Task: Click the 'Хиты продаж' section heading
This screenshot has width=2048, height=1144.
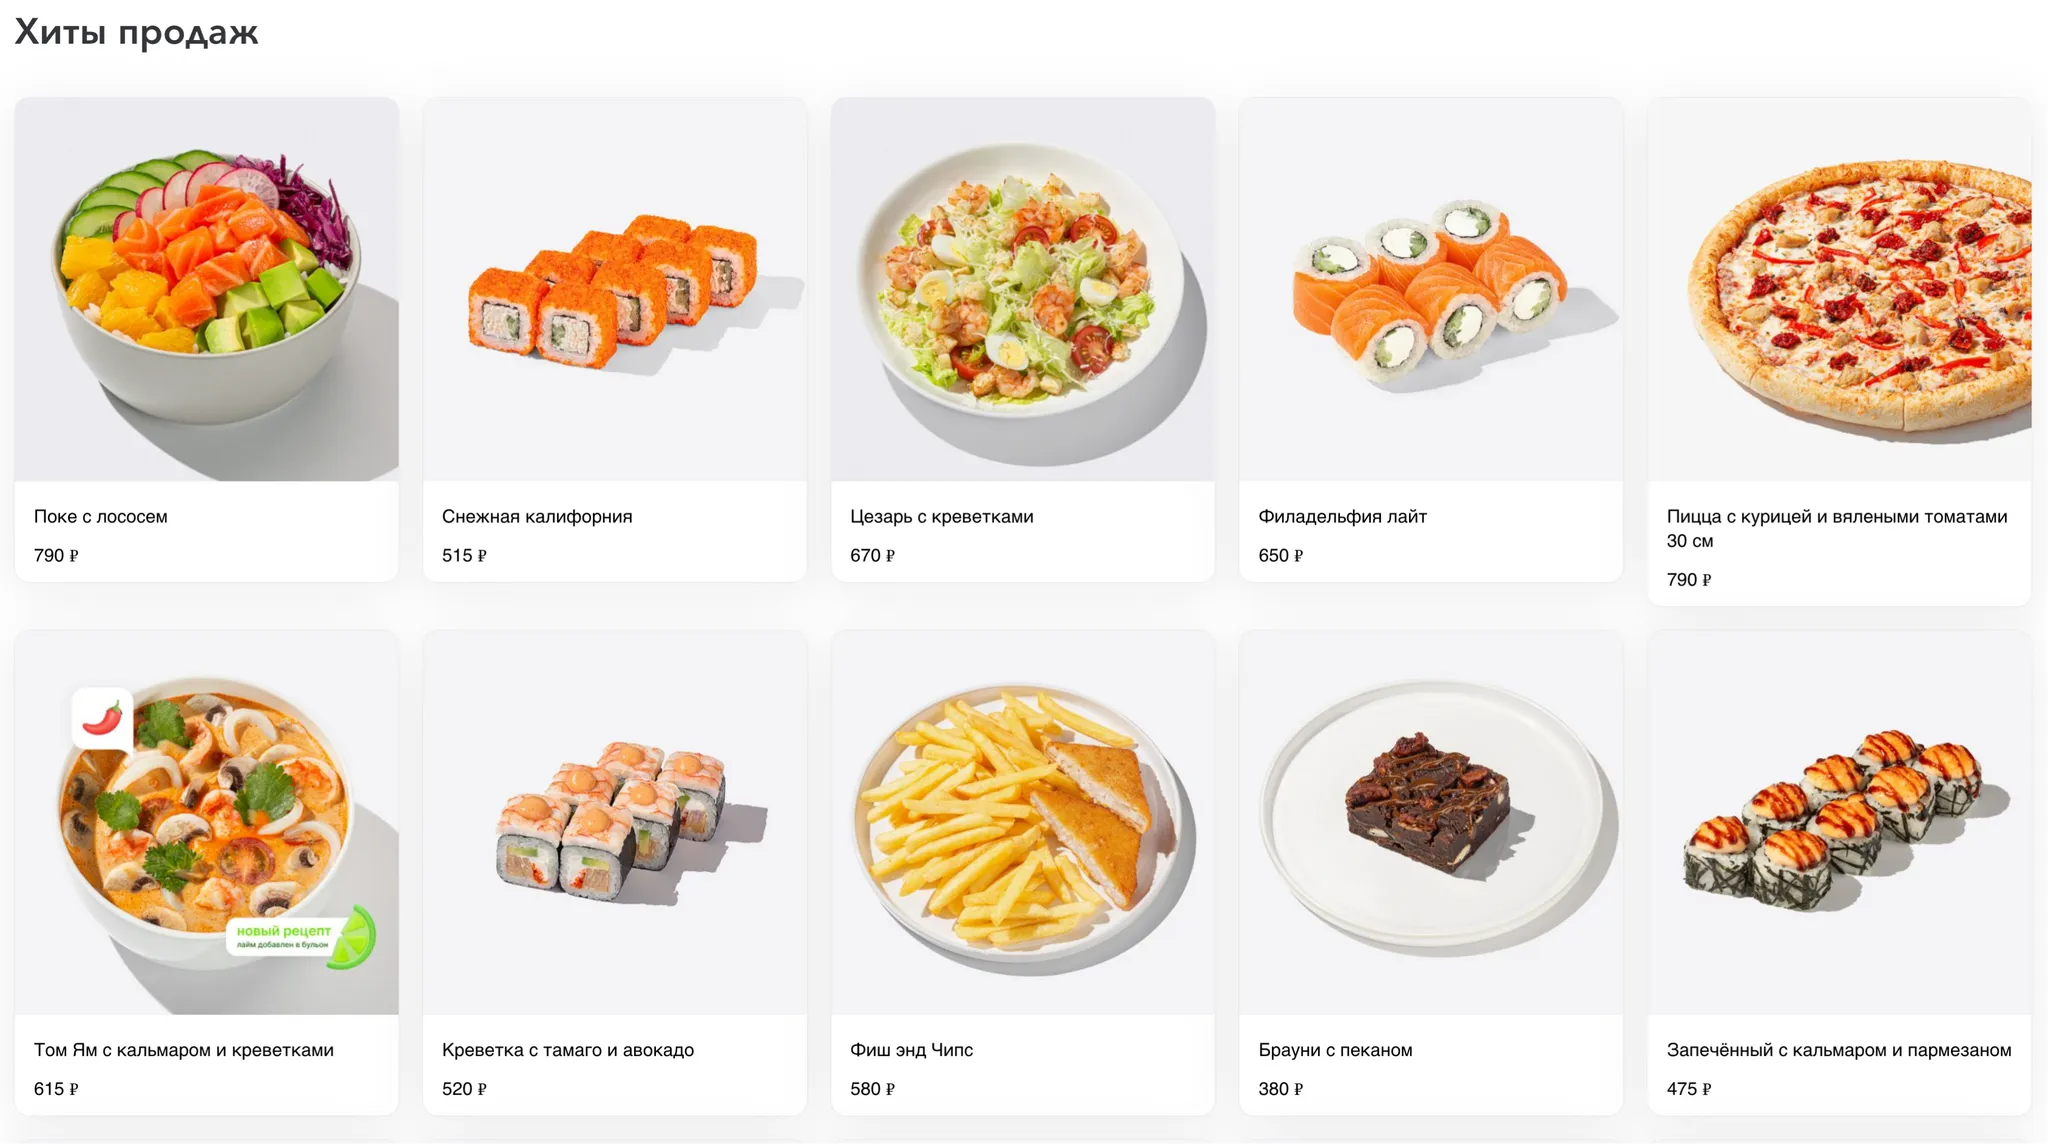Action: [x=136, y=32]
